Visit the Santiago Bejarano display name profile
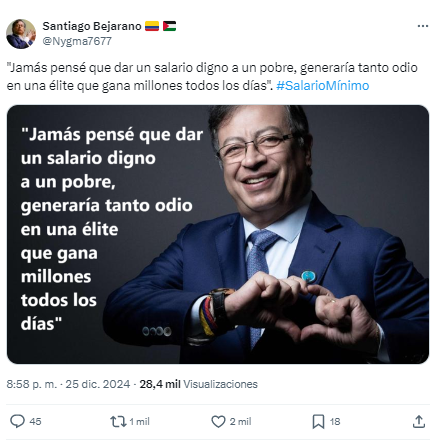This screenshot has width=433, height=445. 92,26
